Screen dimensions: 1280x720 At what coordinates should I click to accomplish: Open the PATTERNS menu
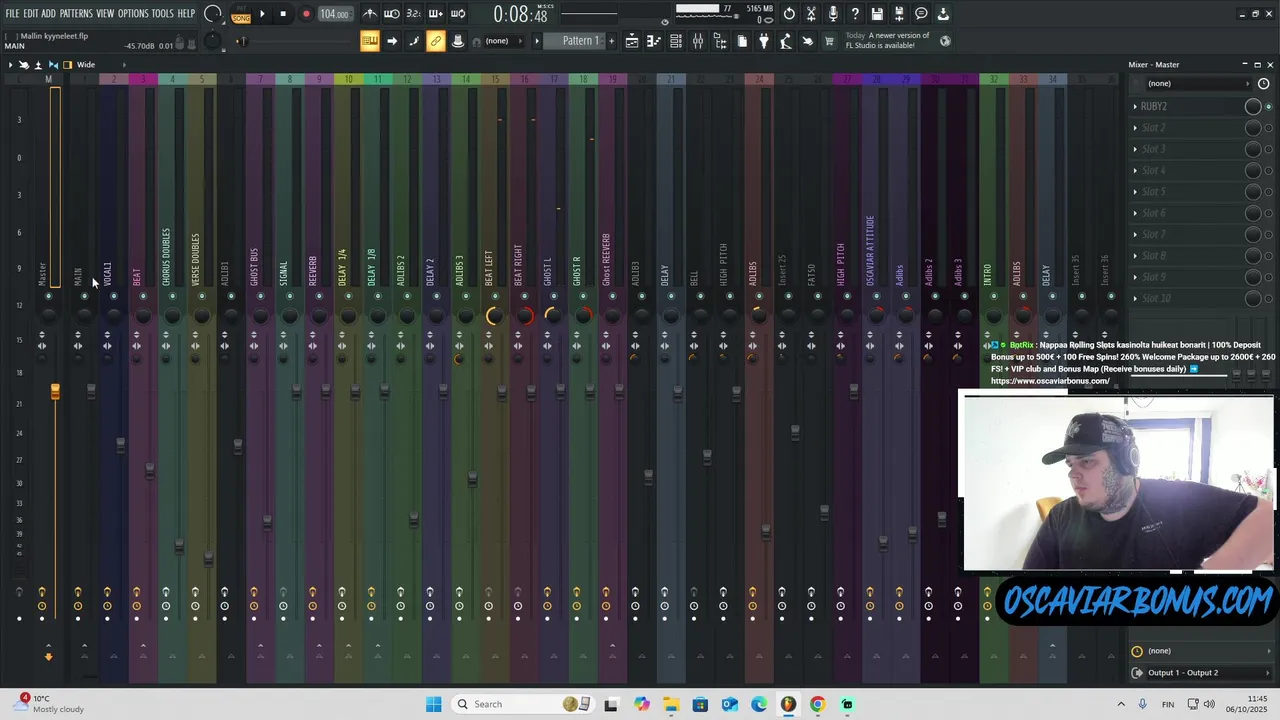(x=76, y=14)
